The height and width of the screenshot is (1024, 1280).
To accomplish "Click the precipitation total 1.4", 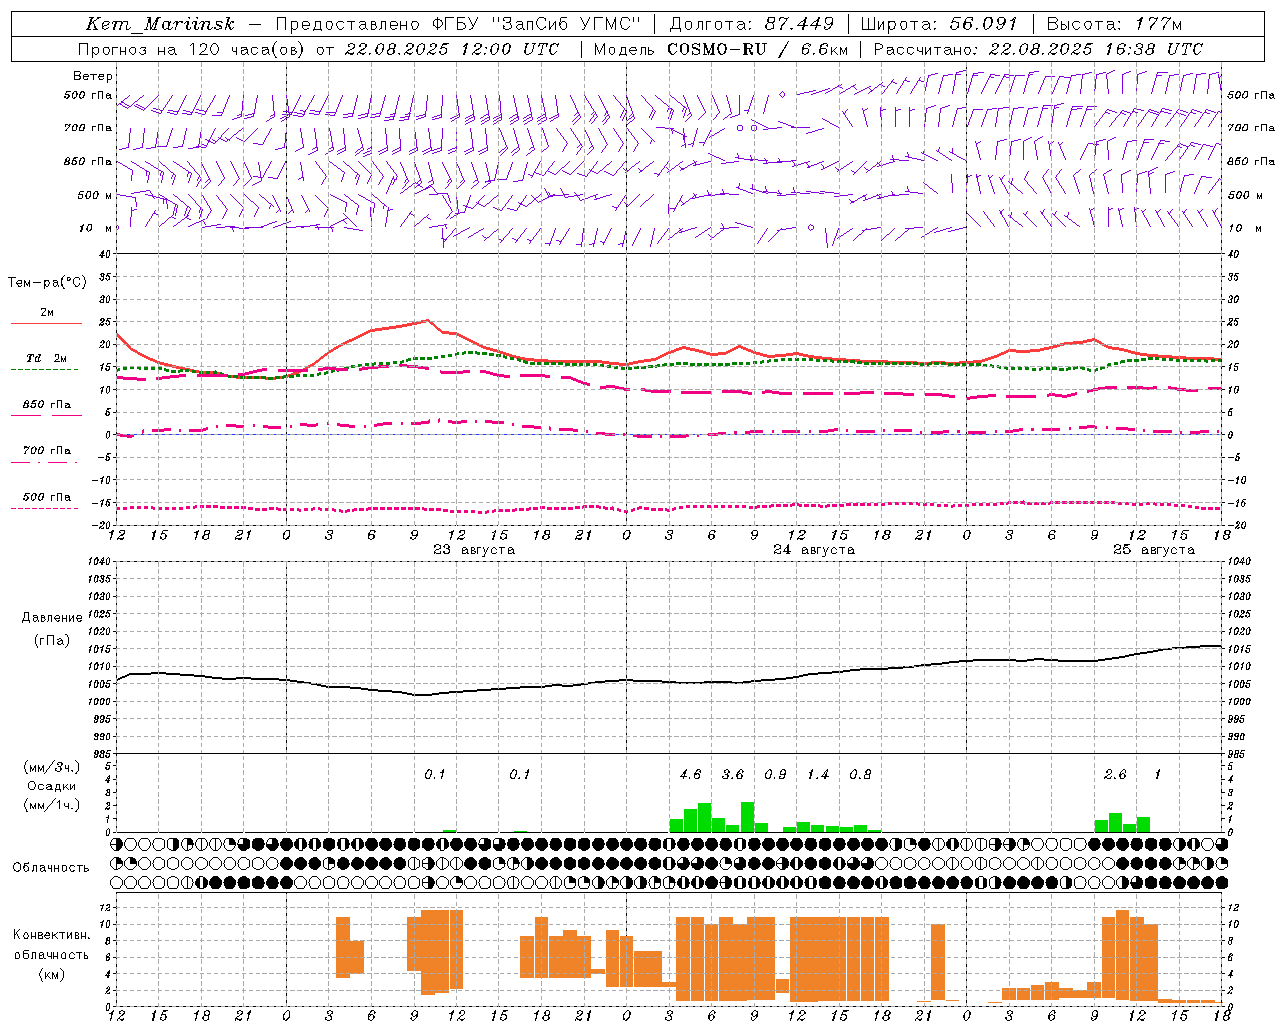I will click(818, 775).
